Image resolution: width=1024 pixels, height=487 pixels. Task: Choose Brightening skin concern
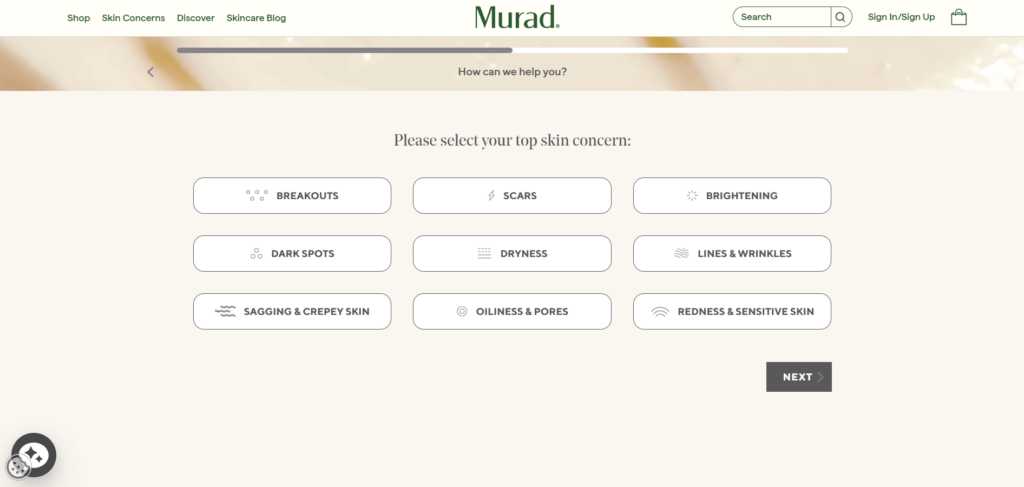pos(732,195)
